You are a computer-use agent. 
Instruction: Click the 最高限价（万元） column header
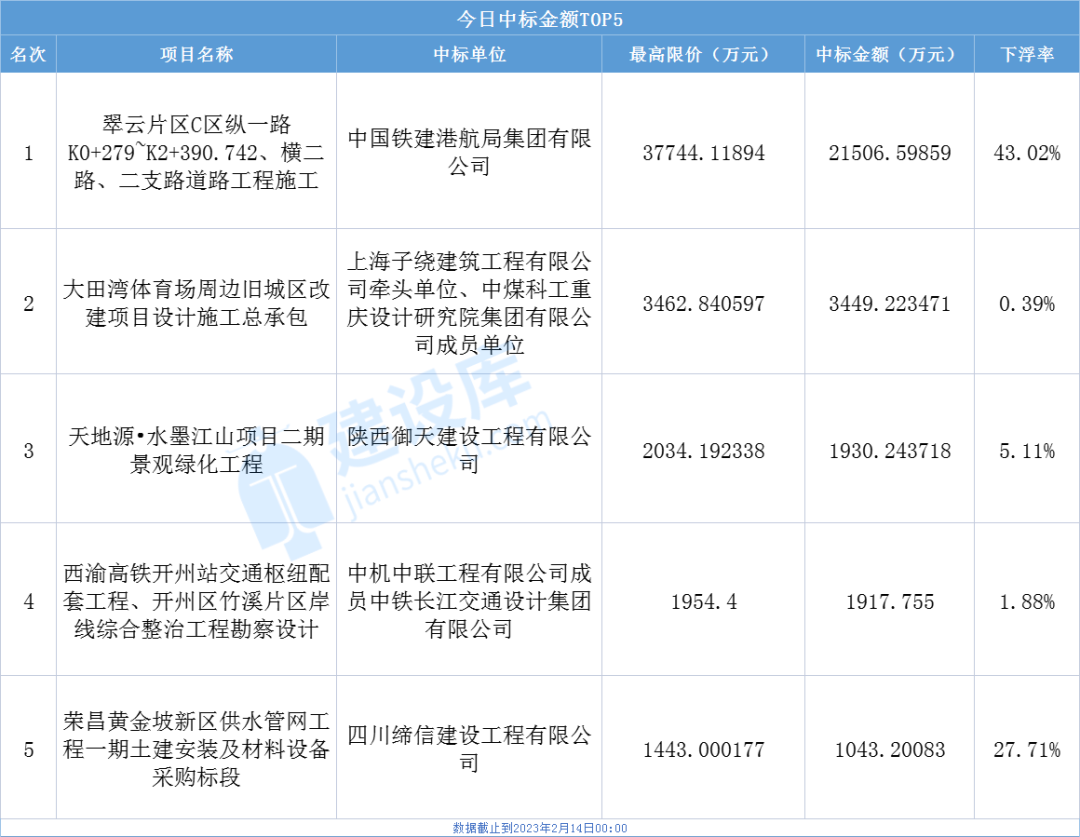703,55
